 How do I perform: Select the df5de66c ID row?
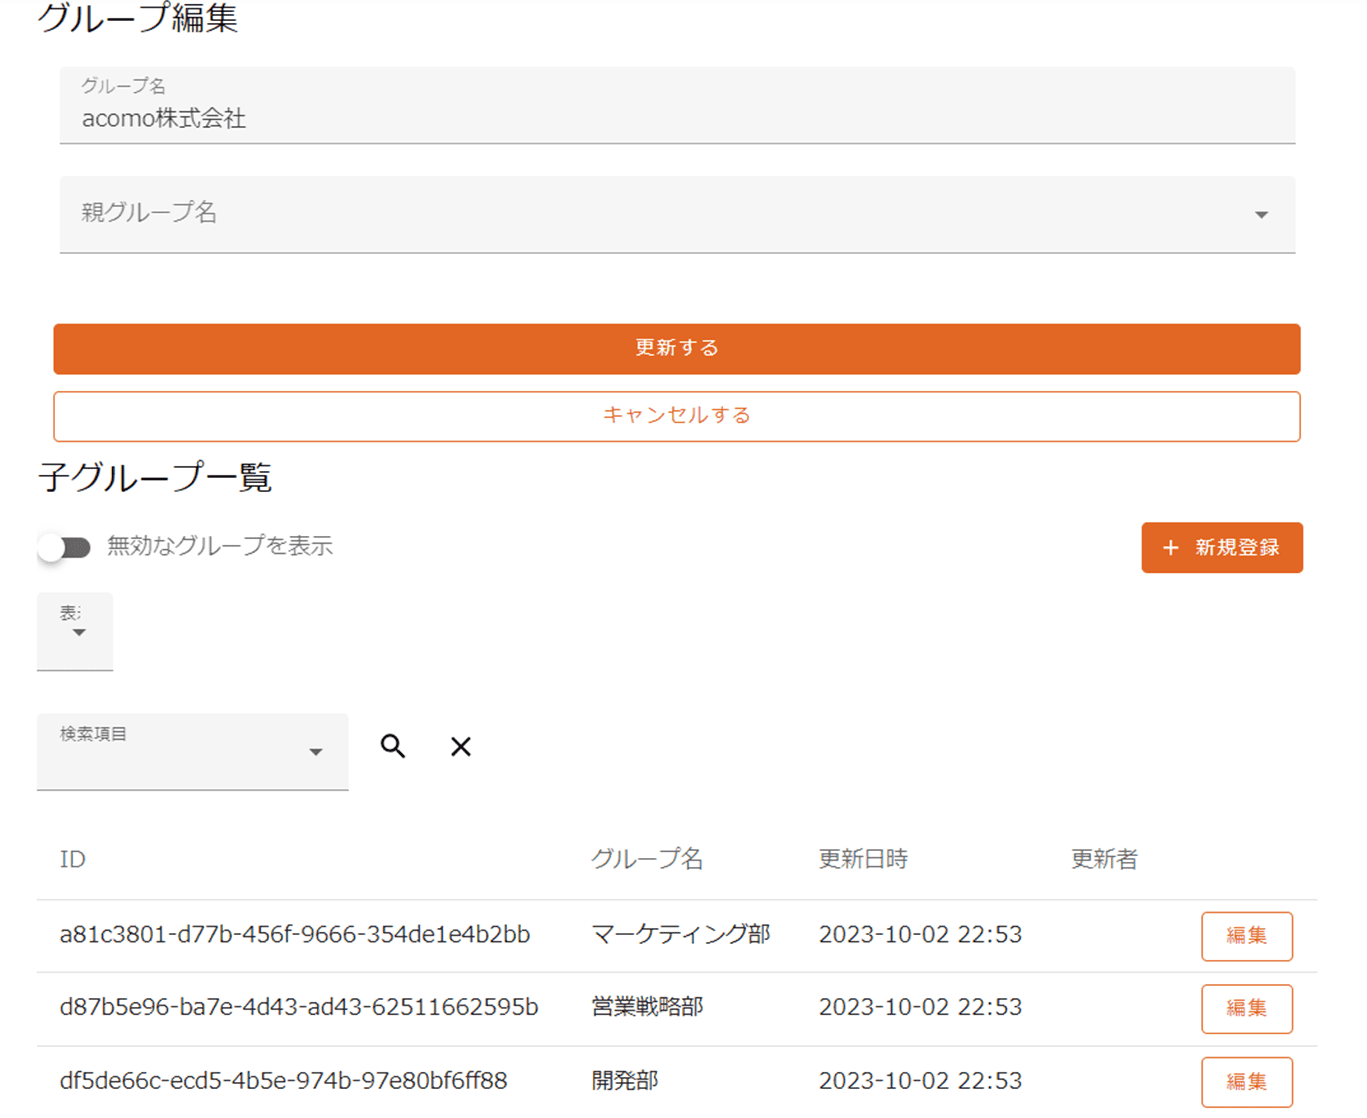[x=283, y=1080]
